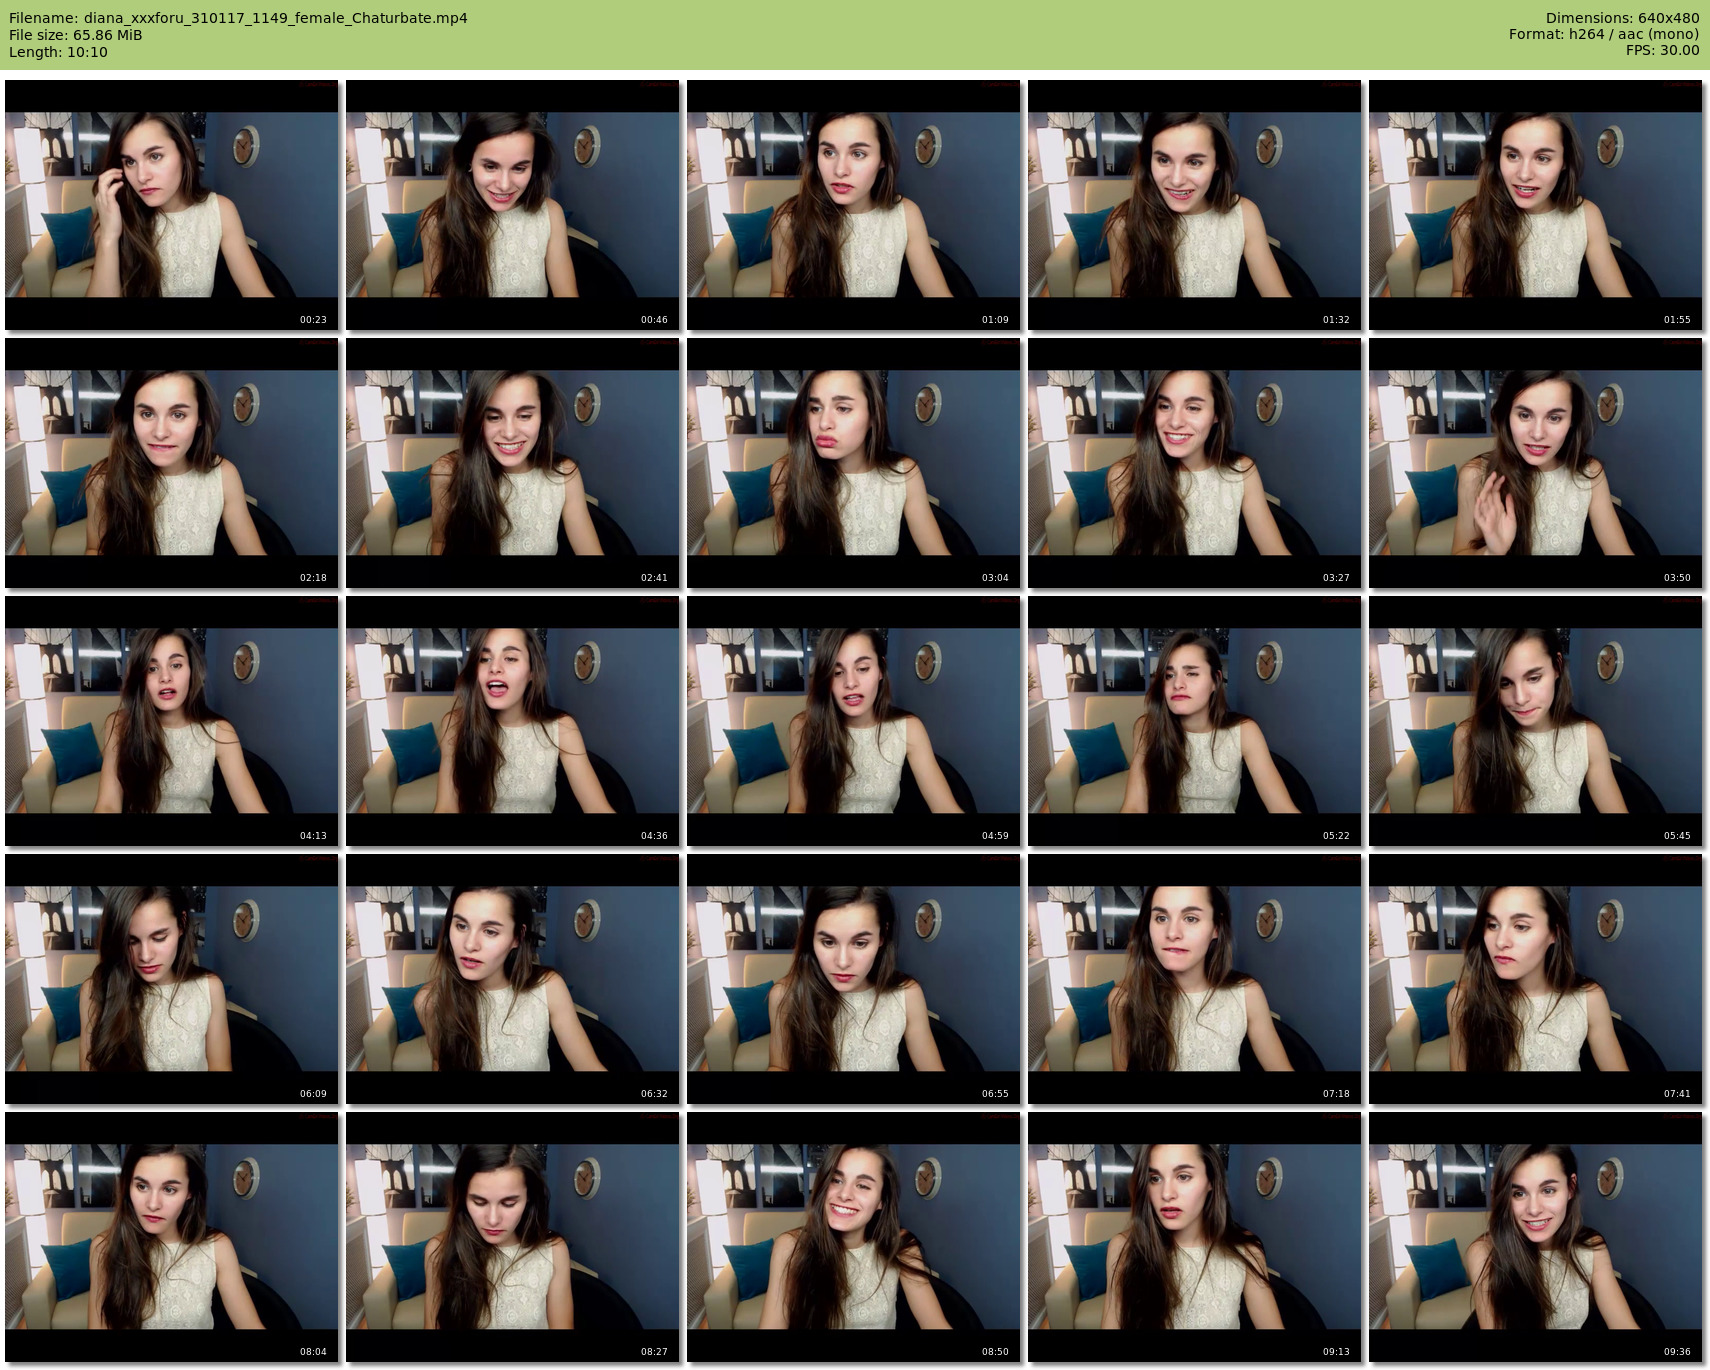The image size is (1710, 1370).
Task: Open the frame at 00:46
Action: (x=513, y=205)
